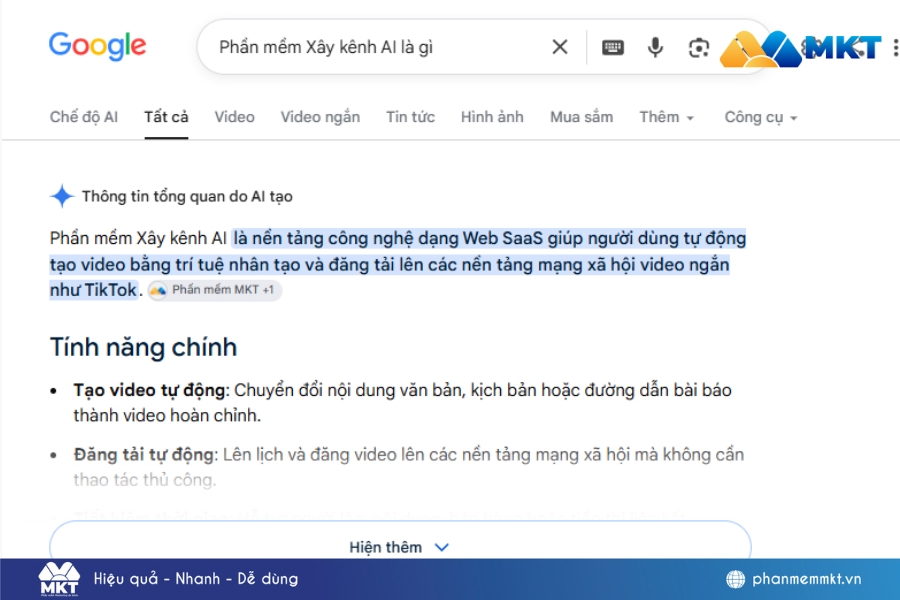Click the bold text Tạo video tự động
Viewport: 900px width, 600px height.
(x=149, y=390)
